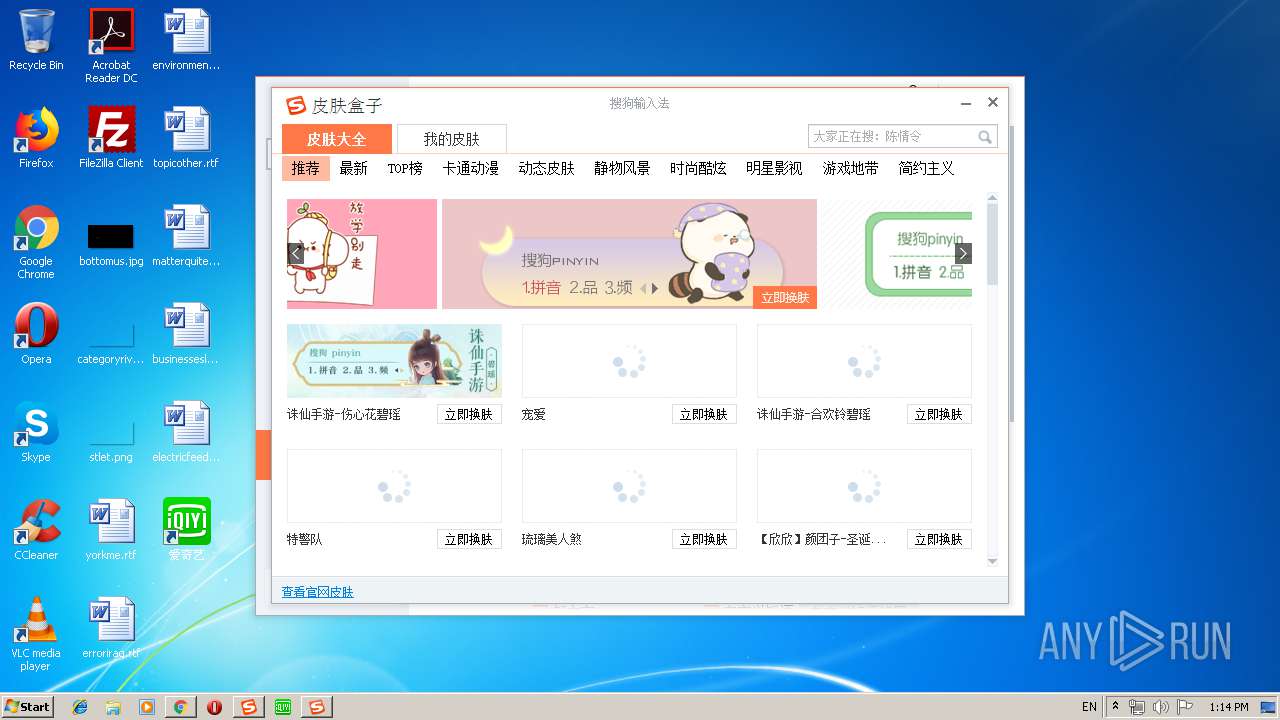1280x720 pixels.
Task: Open the 我的皮肤 tab
Action: point(451,139)
